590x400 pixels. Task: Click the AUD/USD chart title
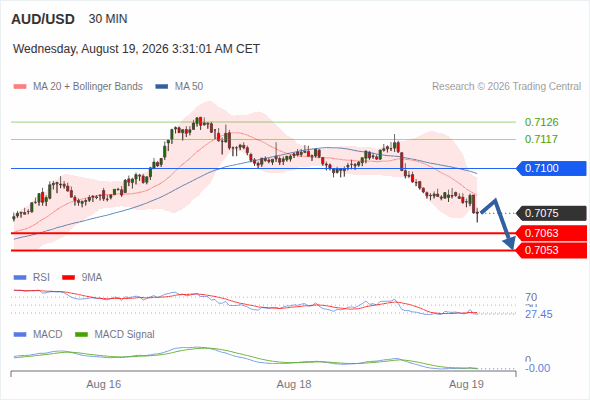tap(43, 19)
